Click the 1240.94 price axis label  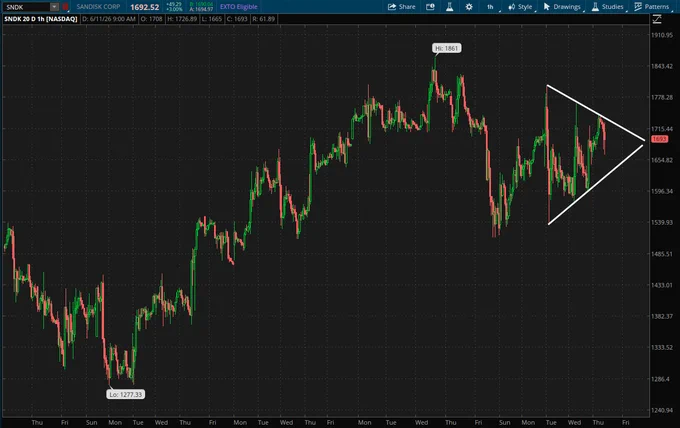[x=662, y=410]
